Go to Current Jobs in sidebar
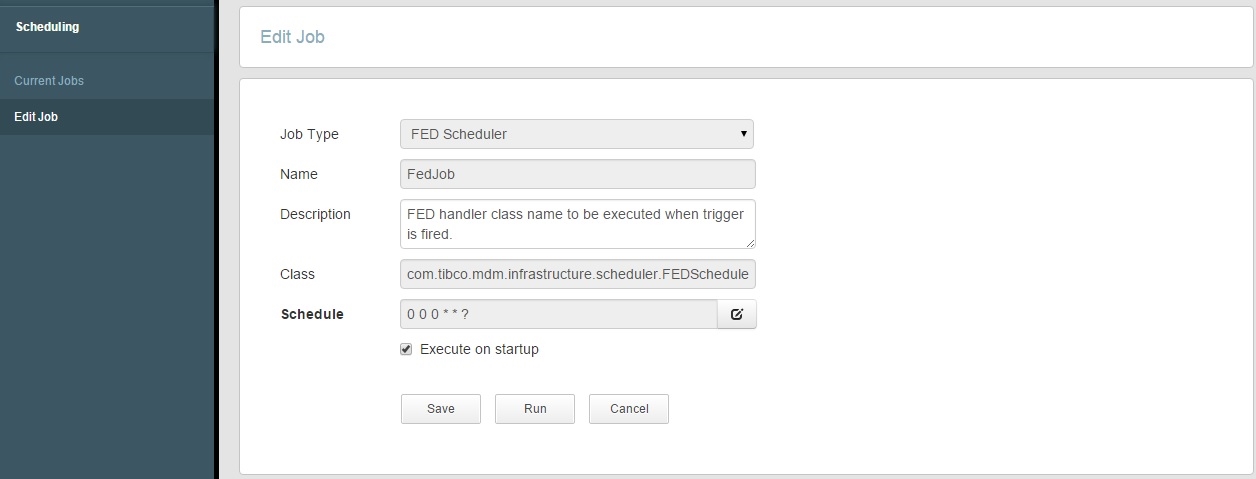The height and width of the screenshot is (479, 1256). click(49, 81)
